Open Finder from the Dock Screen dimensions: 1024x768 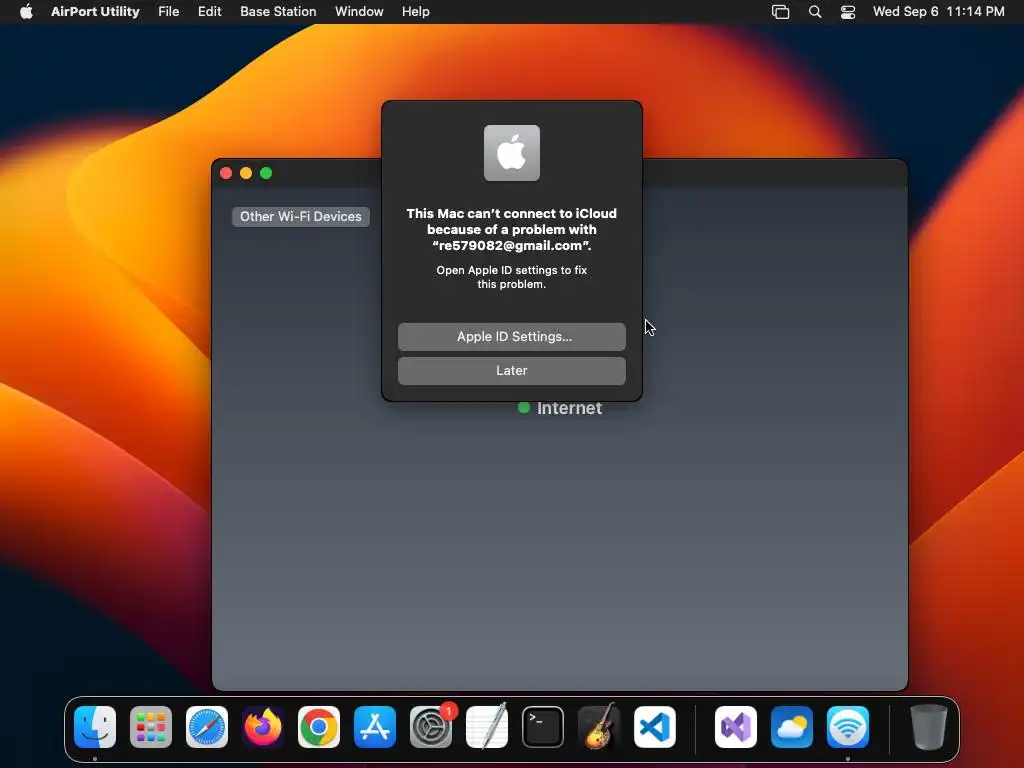(95, 727)
